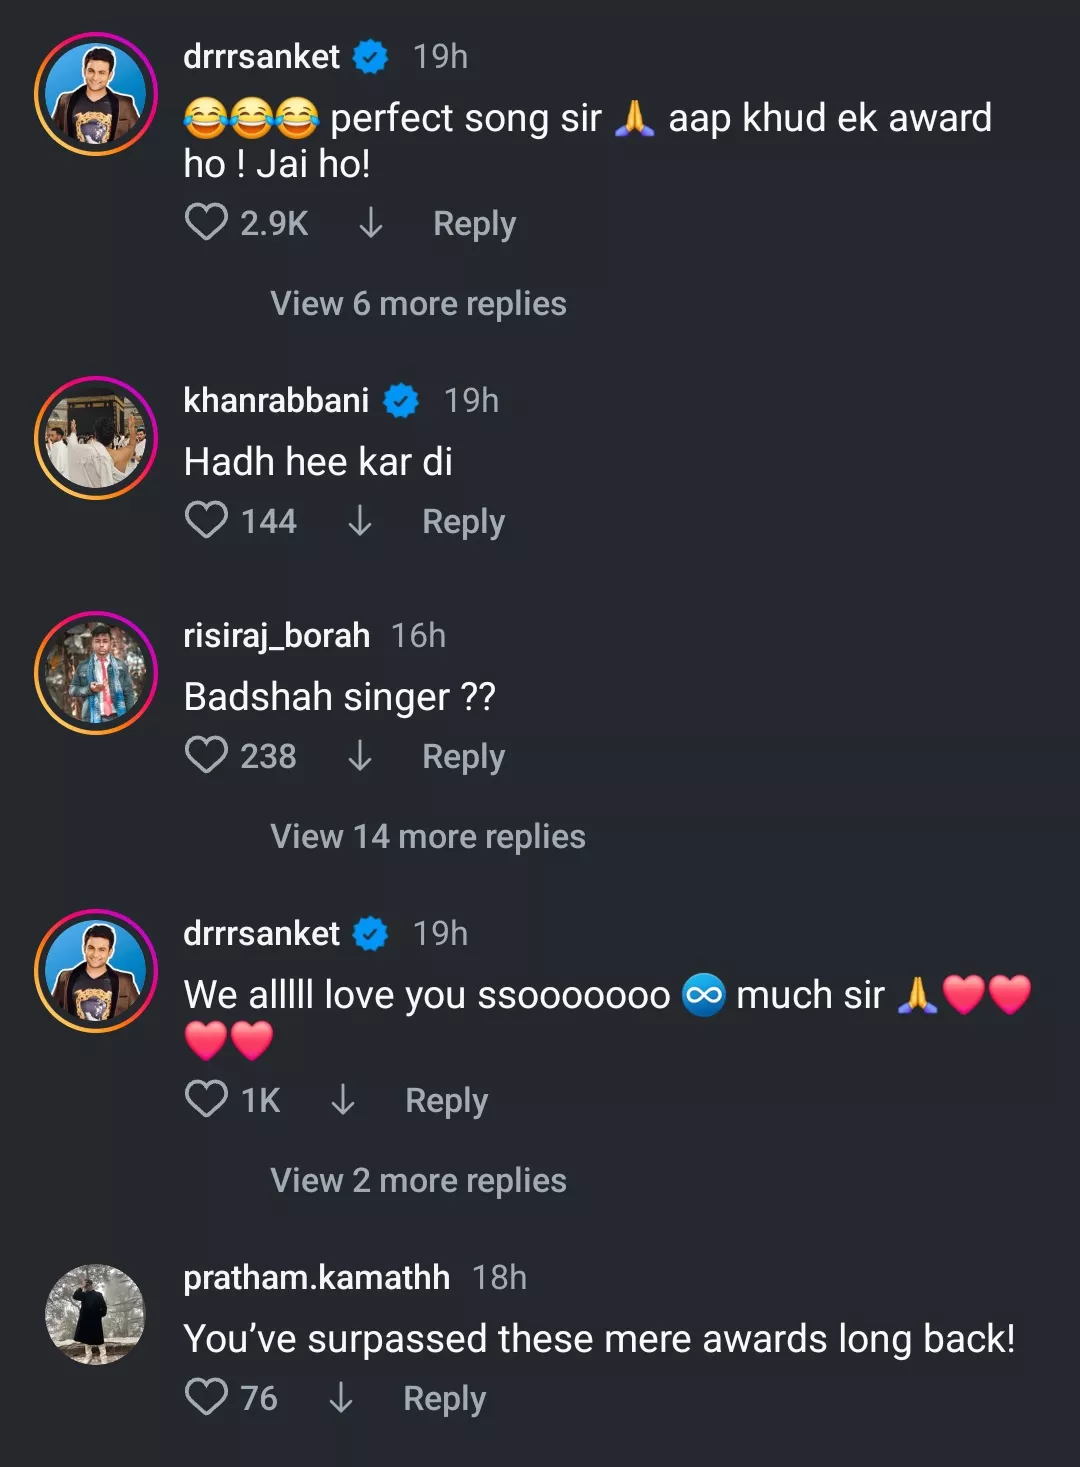Open risiraj_borah's username link
Viewport: 1080px width, 1467px height.
(276, 635)
